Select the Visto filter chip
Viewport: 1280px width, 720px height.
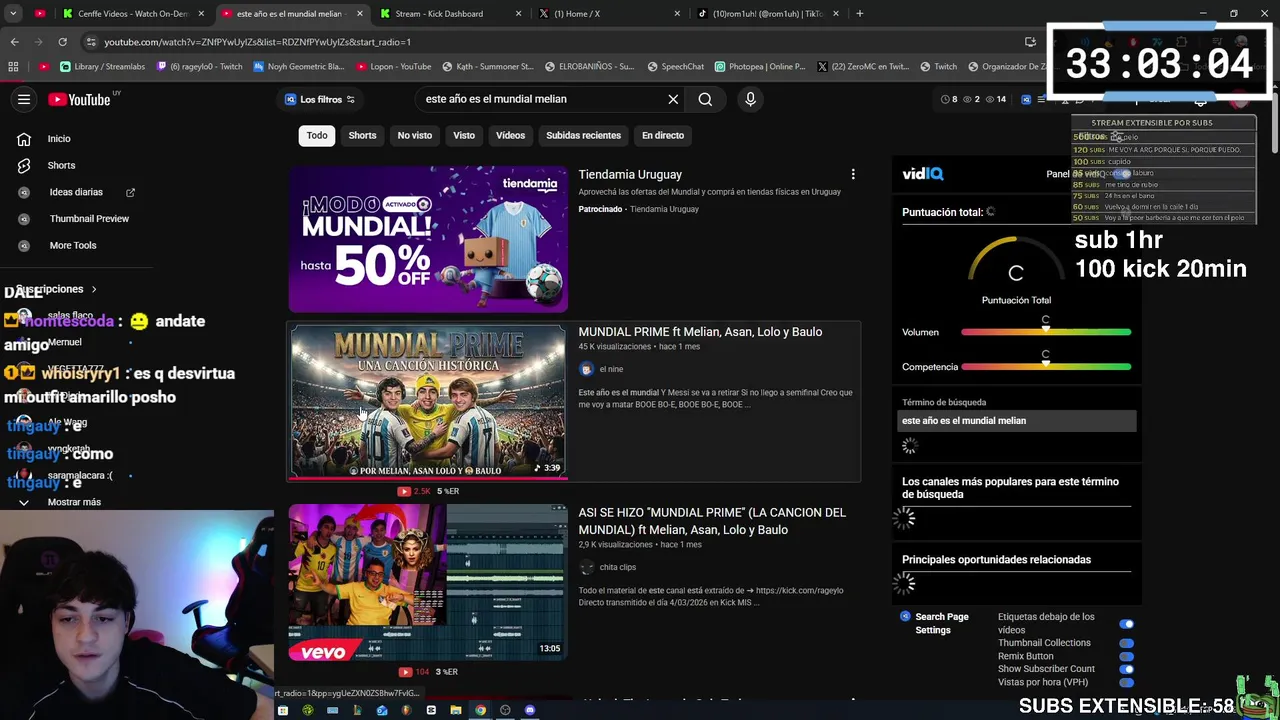[464, 135]
